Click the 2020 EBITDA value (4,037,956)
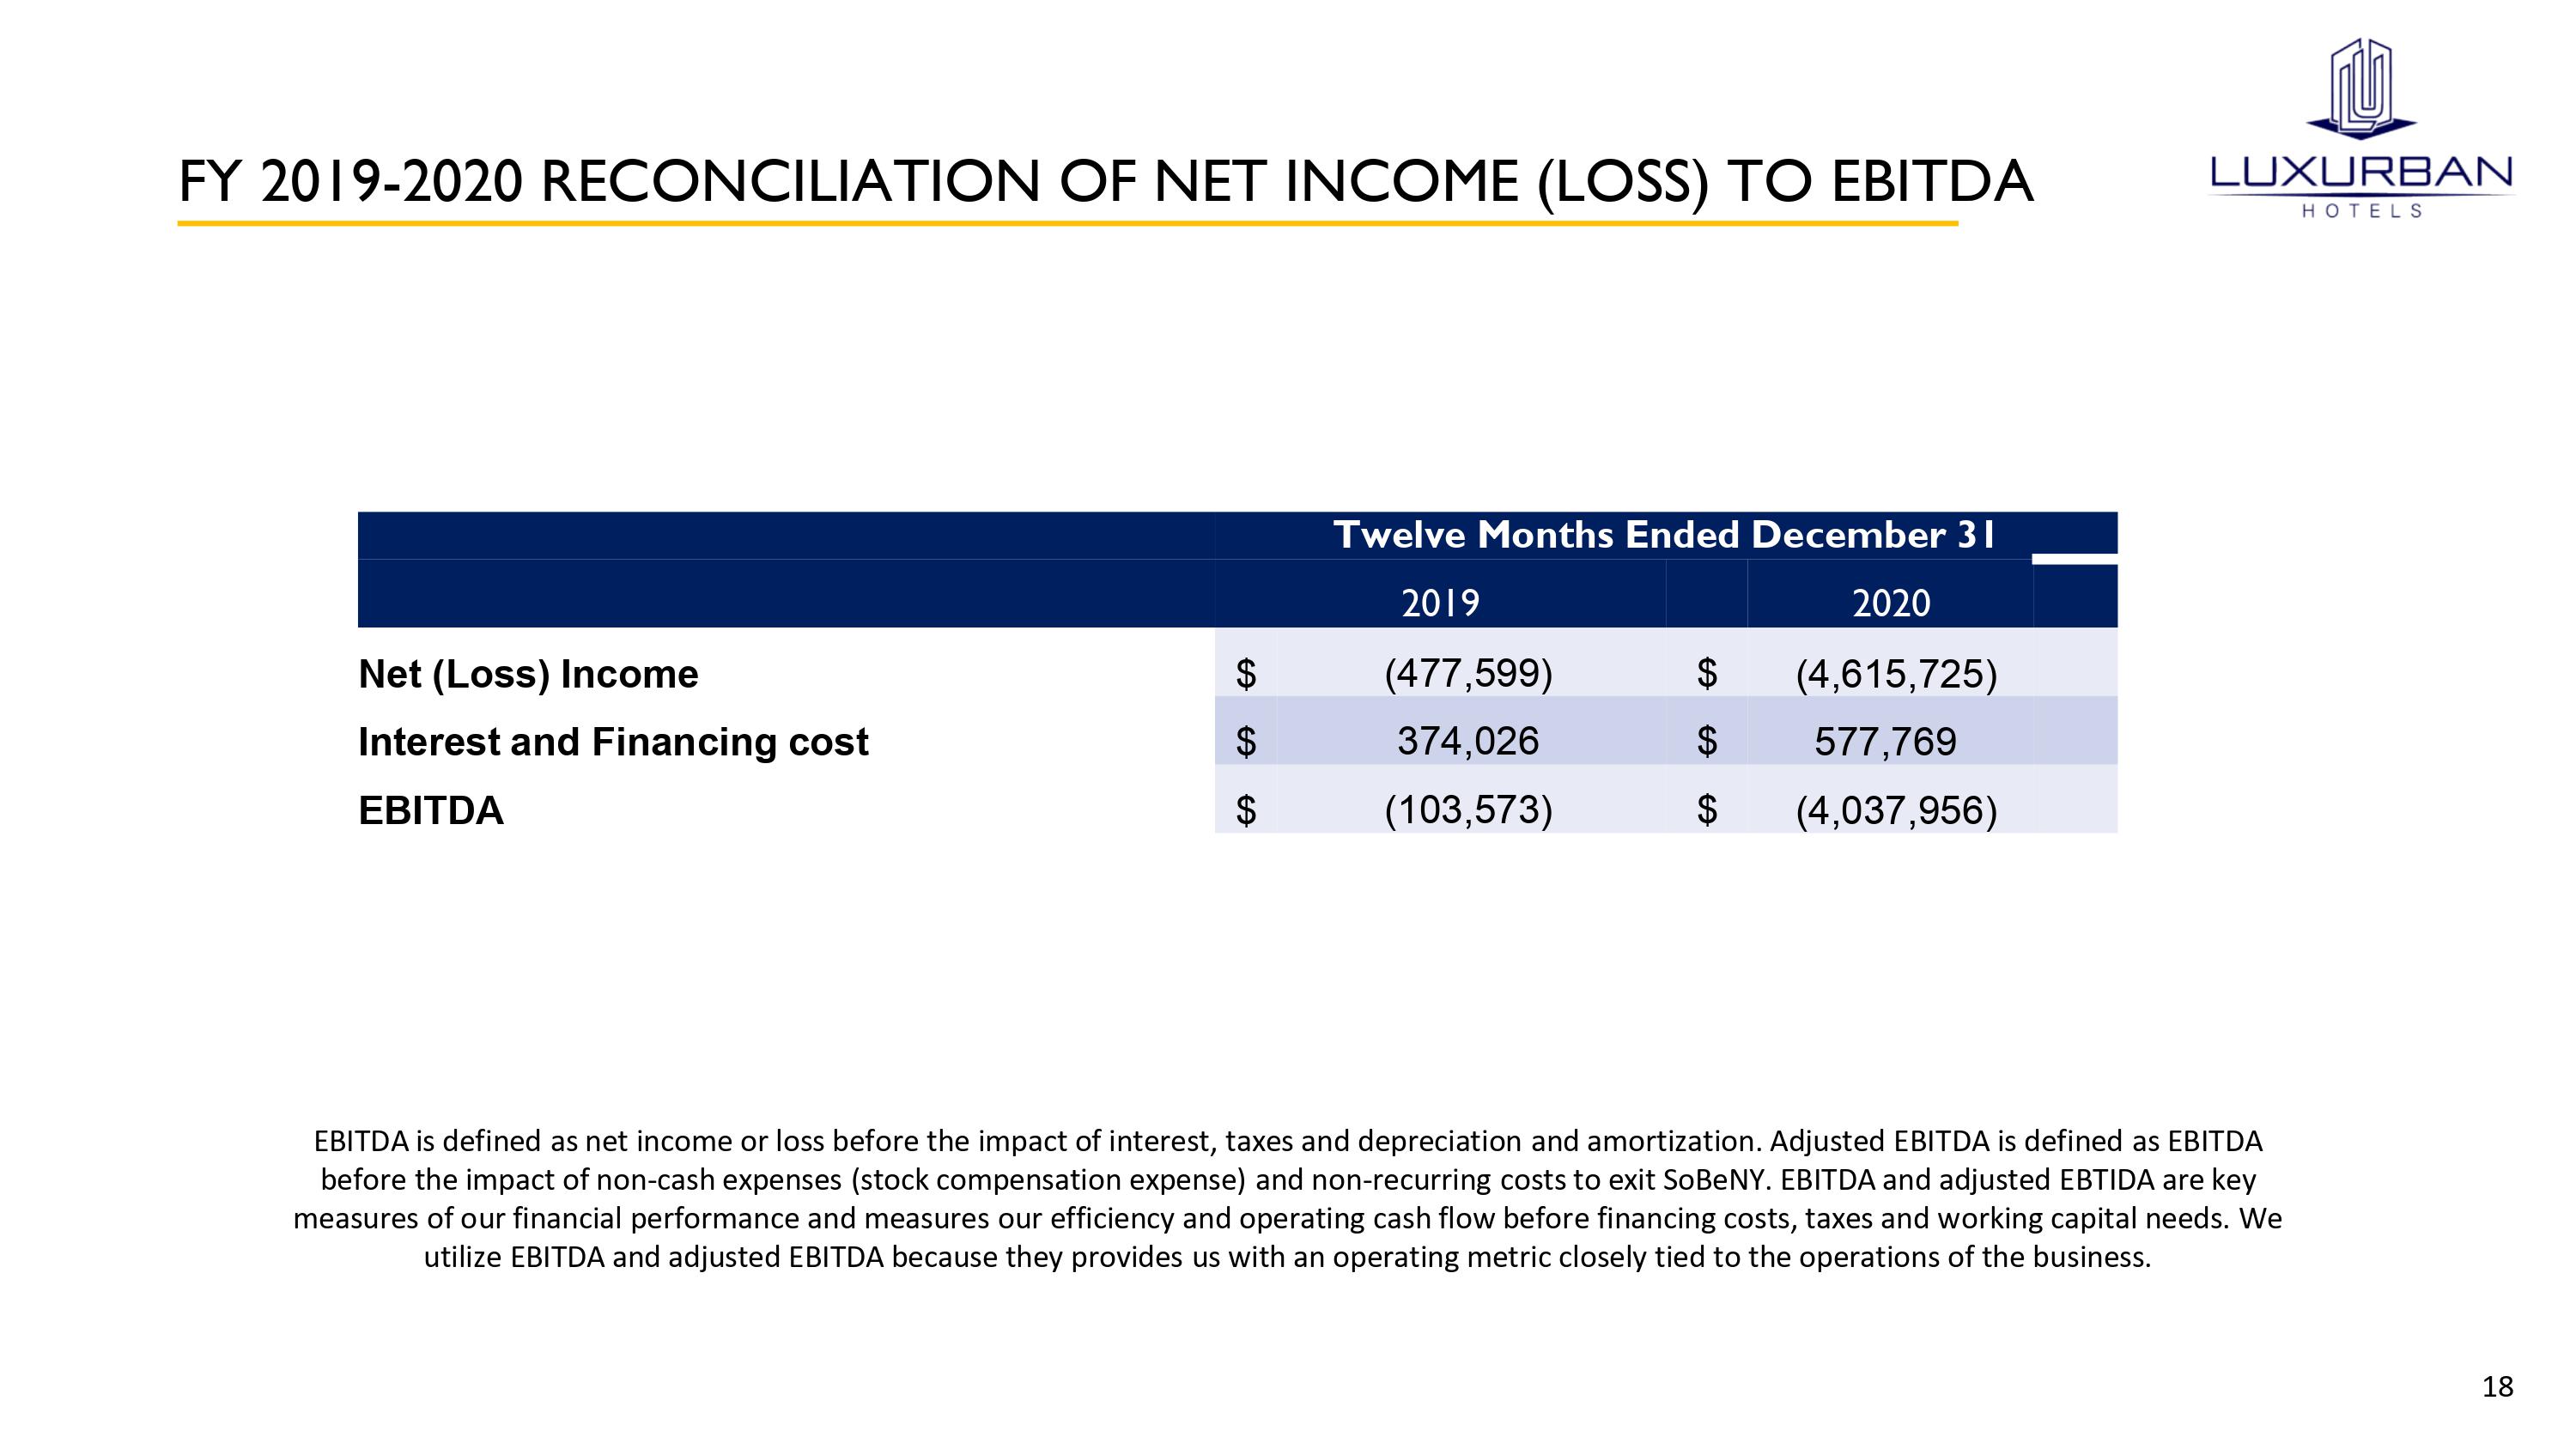 coord(1896,810)
